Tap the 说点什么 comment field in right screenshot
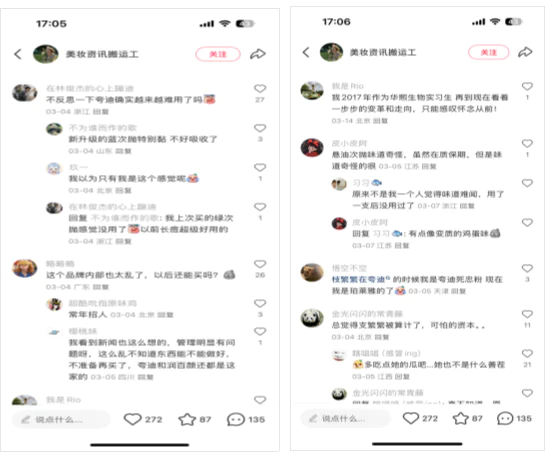554x458 pixels. [346, 418]
